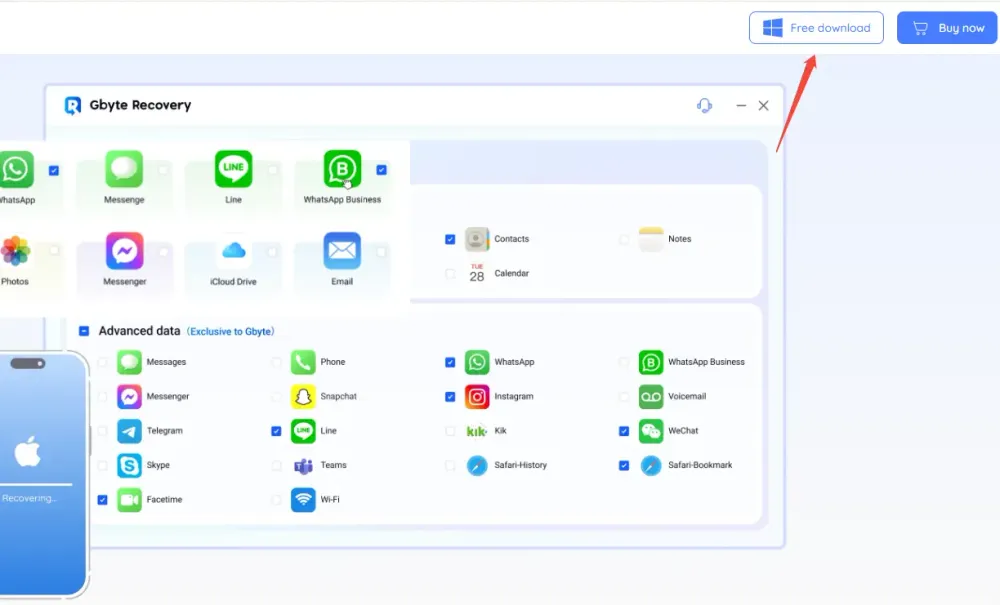Click the Teams label
The image size is (1000, 605).
click(333, 465)
